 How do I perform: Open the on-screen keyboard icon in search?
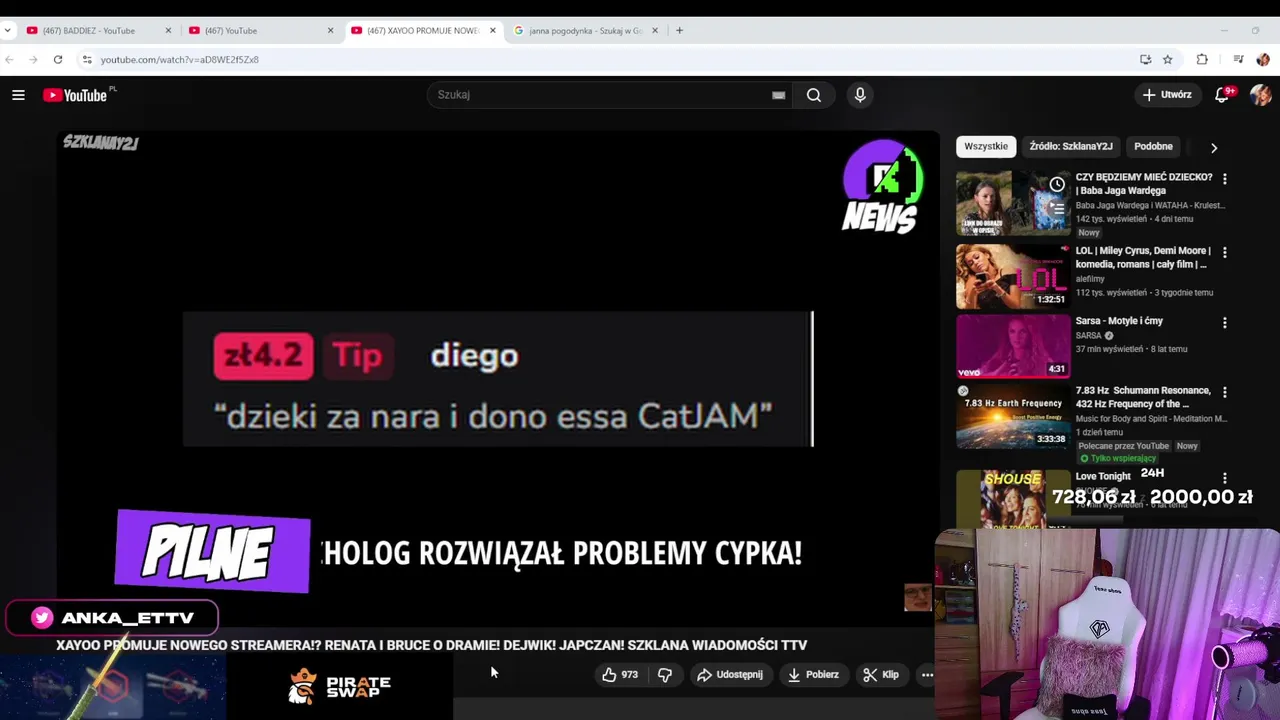coord(778,95)
